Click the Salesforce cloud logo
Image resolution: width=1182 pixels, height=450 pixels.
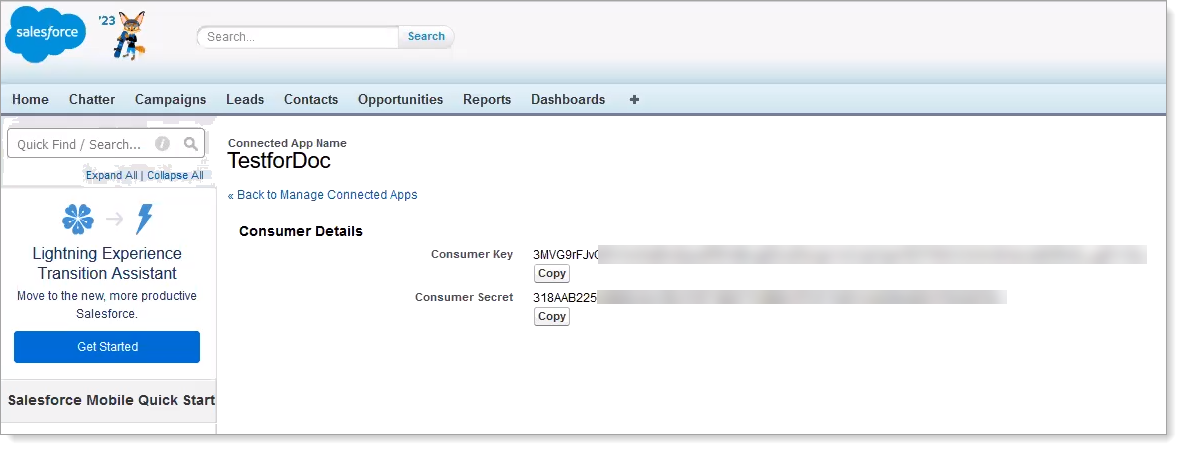45,34
